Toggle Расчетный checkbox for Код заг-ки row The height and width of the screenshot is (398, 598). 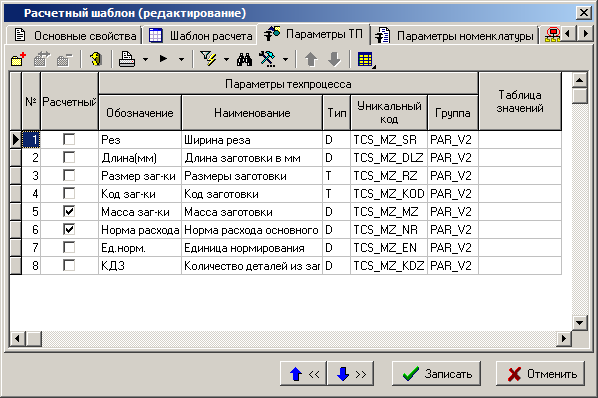69,193
